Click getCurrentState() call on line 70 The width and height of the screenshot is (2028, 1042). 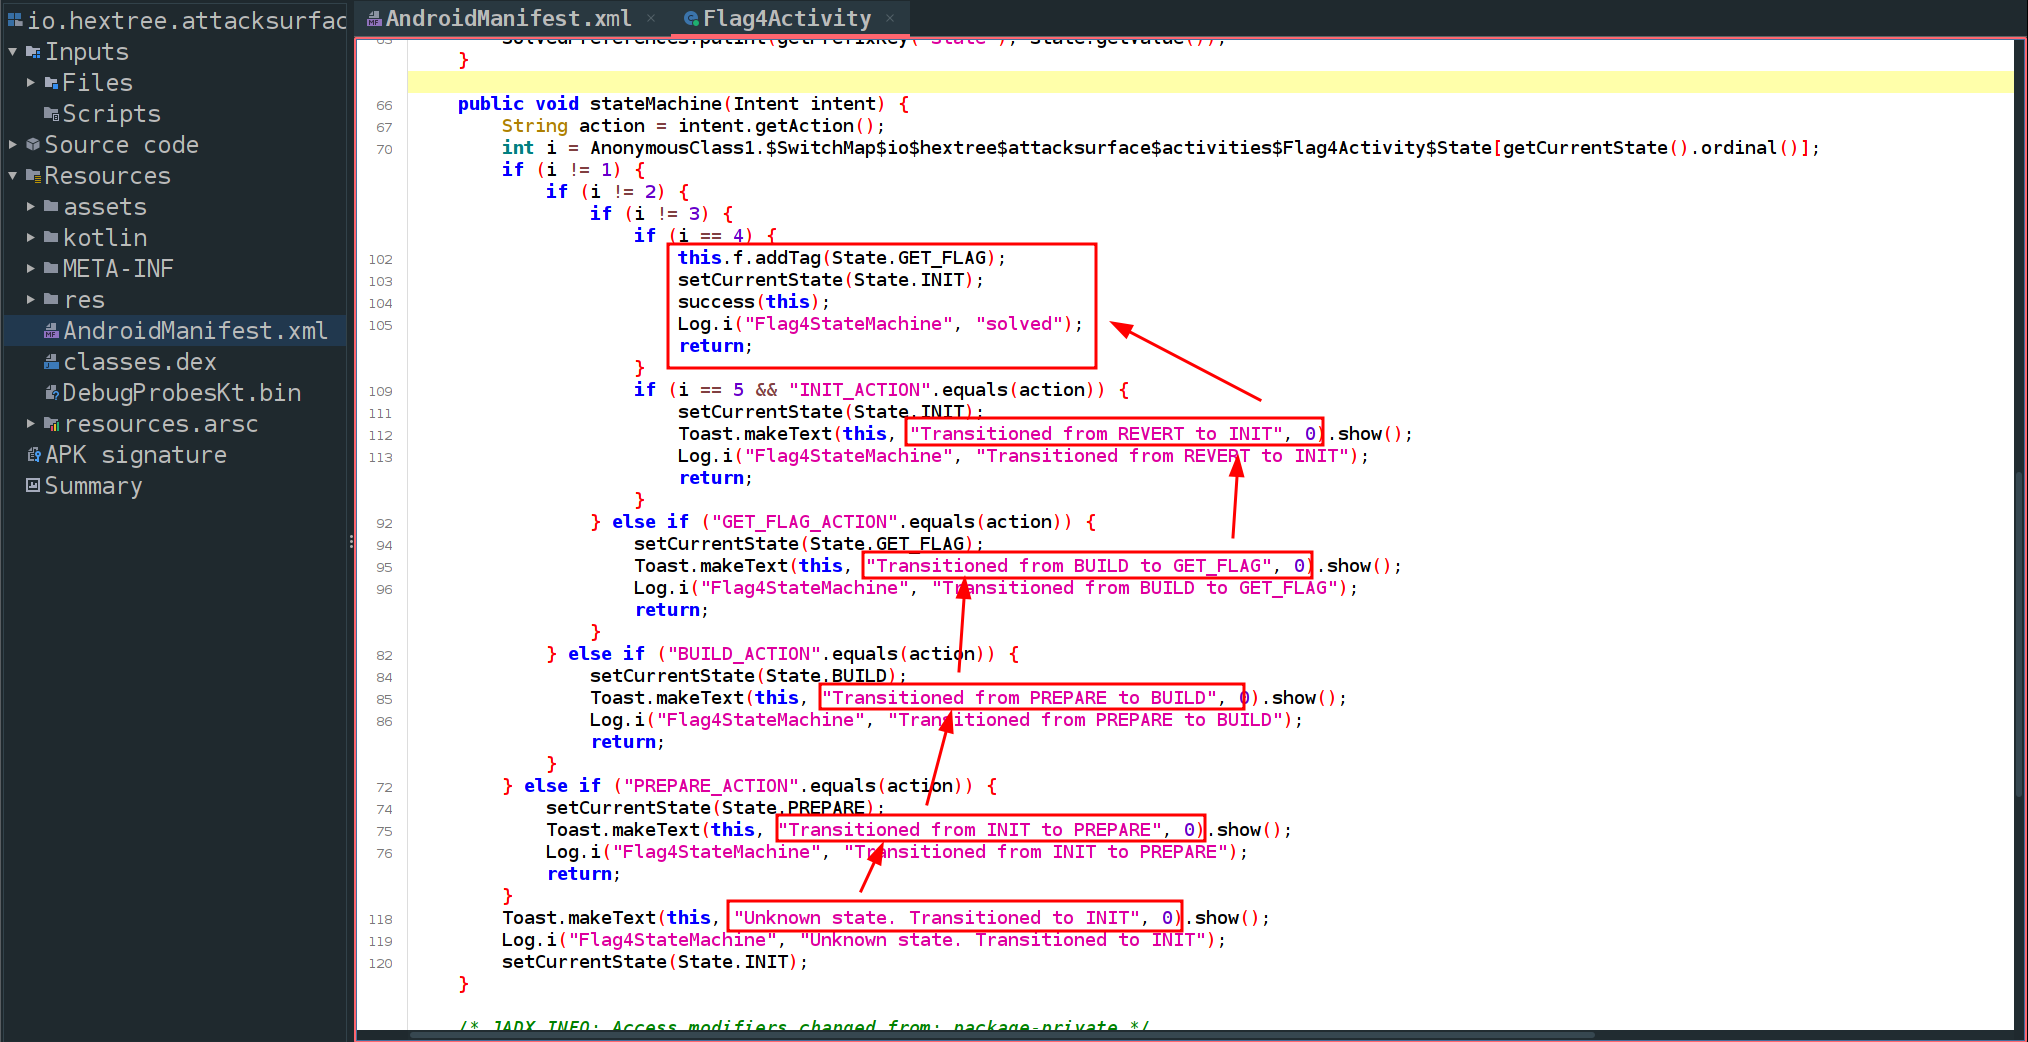1595,147
